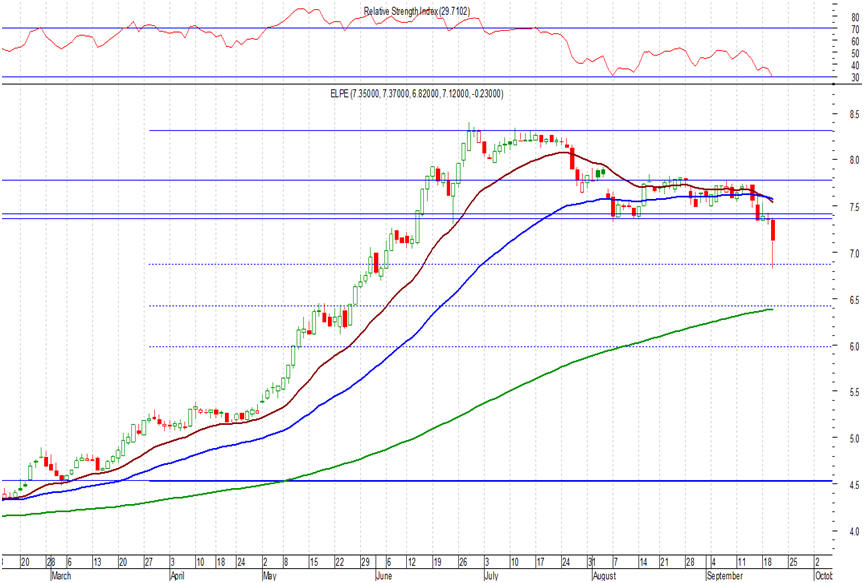Viewport: 864px width, 583px height.
Task: Click the March month label
Action: coord(61,576)
